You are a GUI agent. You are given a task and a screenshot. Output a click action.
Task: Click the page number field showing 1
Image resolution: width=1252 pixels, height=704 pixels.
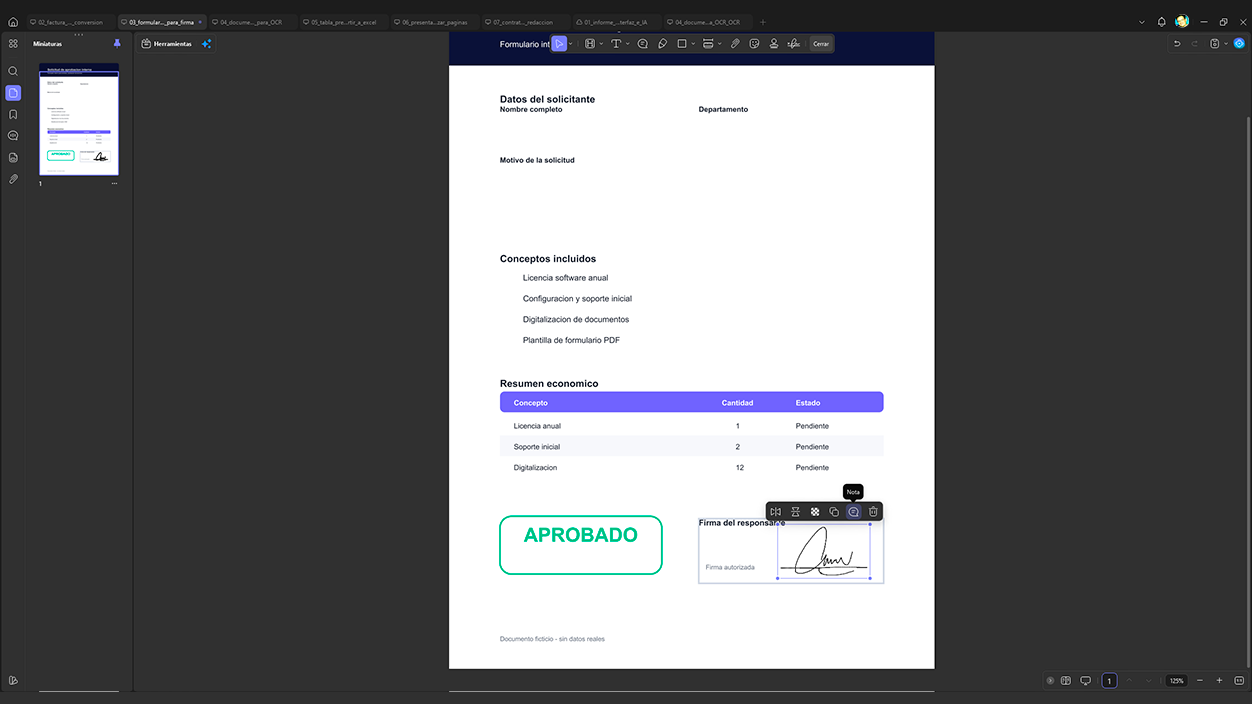point(1109,681)
